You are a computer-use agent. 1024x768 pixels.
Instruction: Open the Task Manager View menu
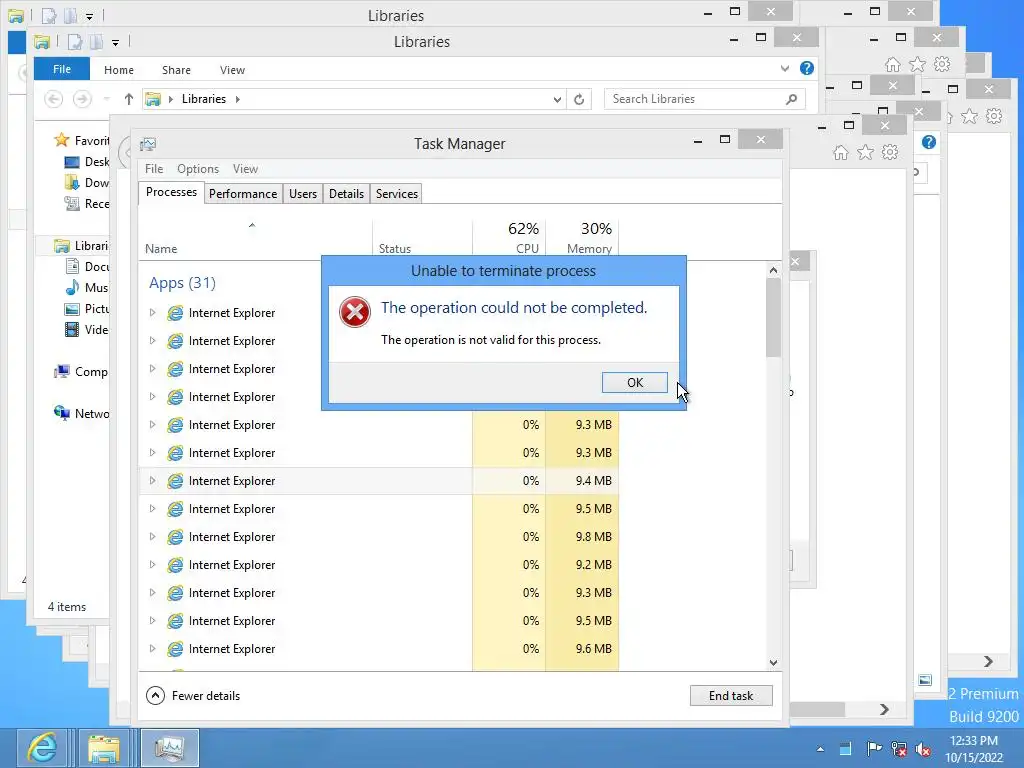pos(246,169)
